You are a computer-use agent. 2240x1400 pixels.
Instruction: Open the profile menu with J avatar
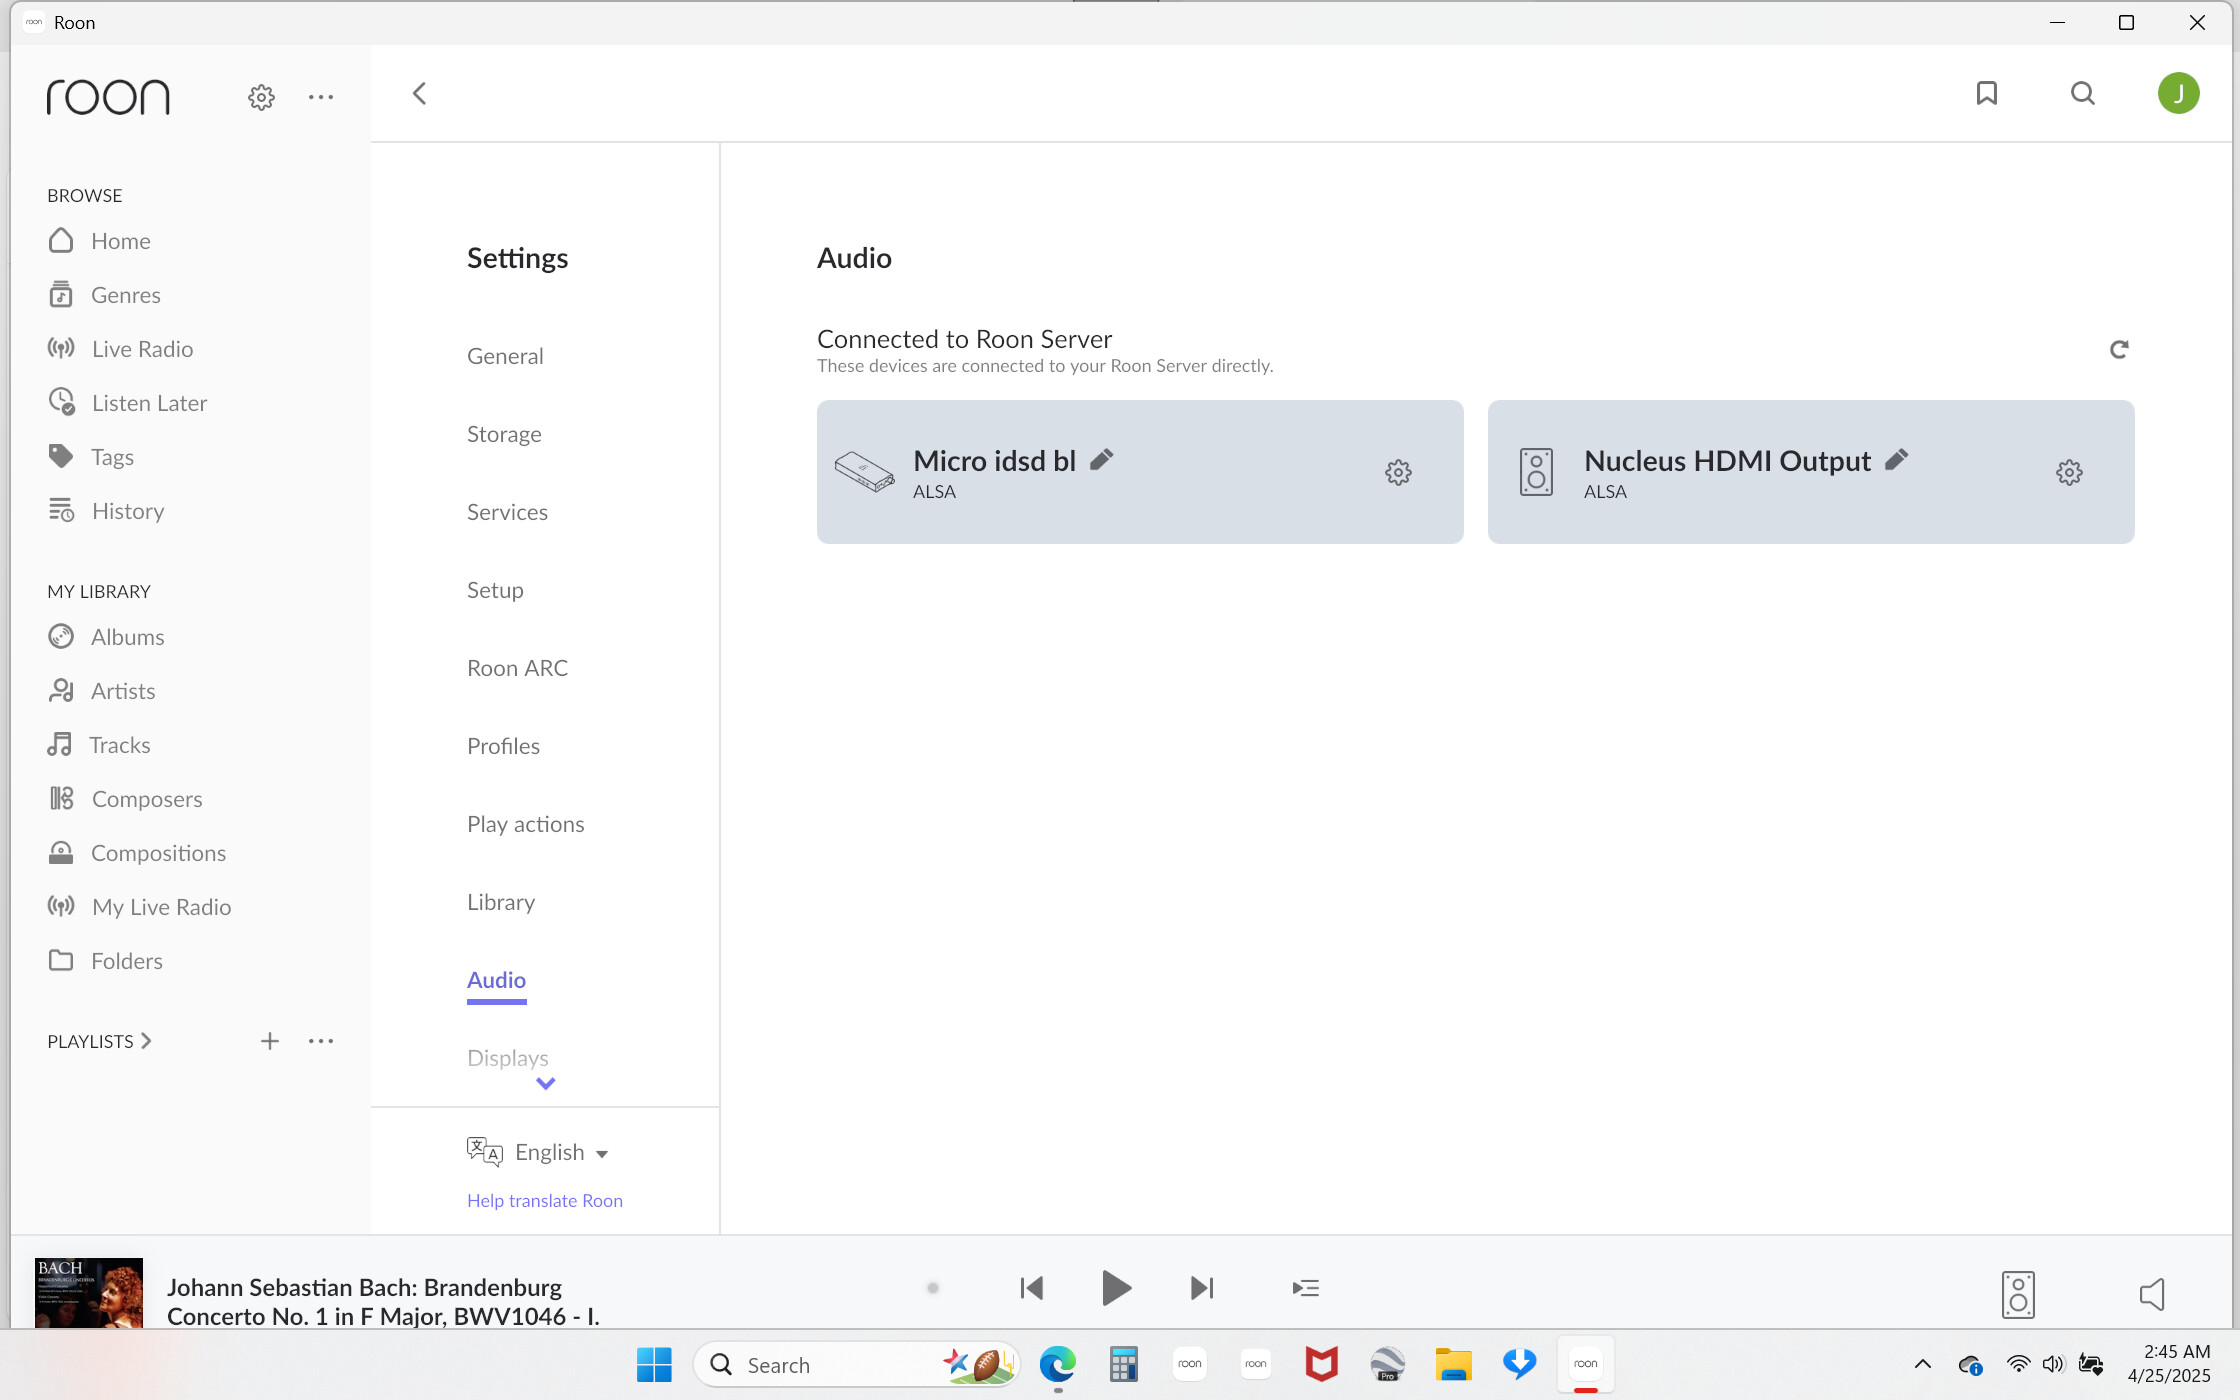coord(2178,93)
